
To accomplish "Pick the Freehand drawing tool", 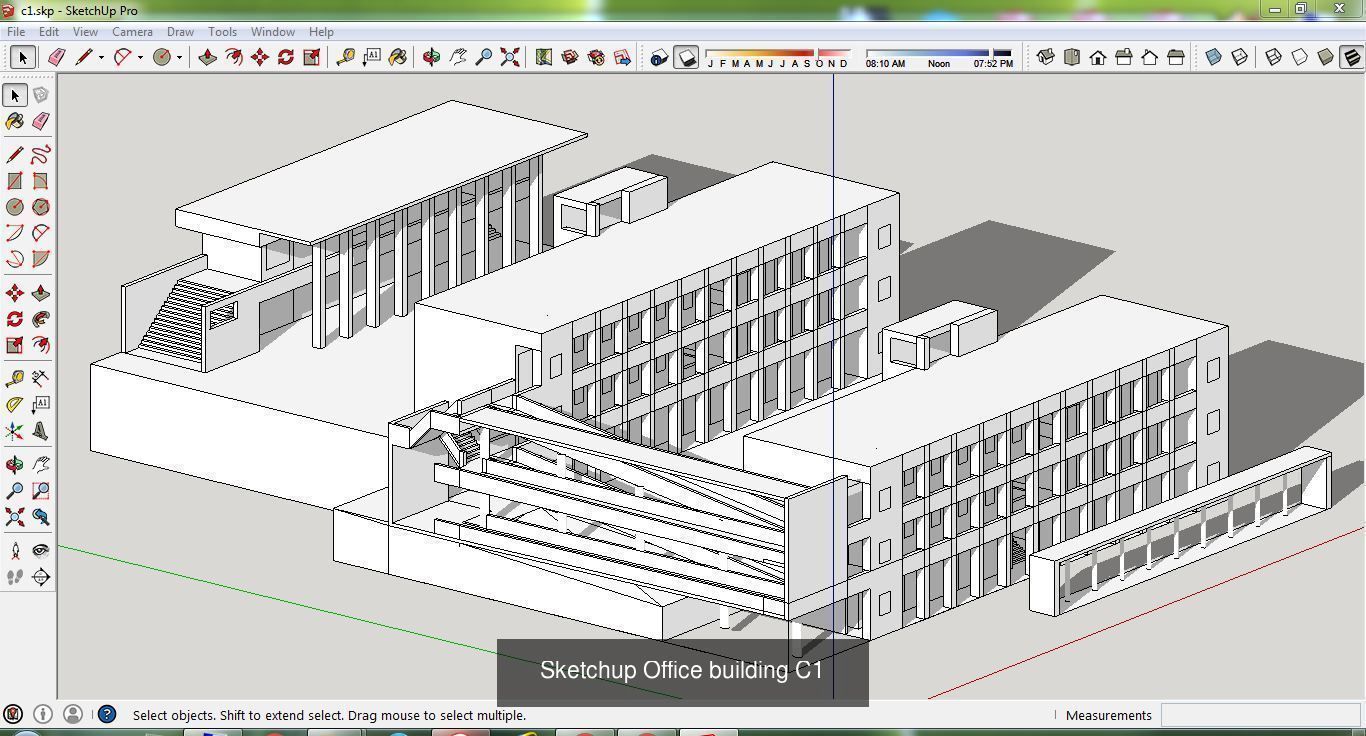I will click(x=41, y=155).
